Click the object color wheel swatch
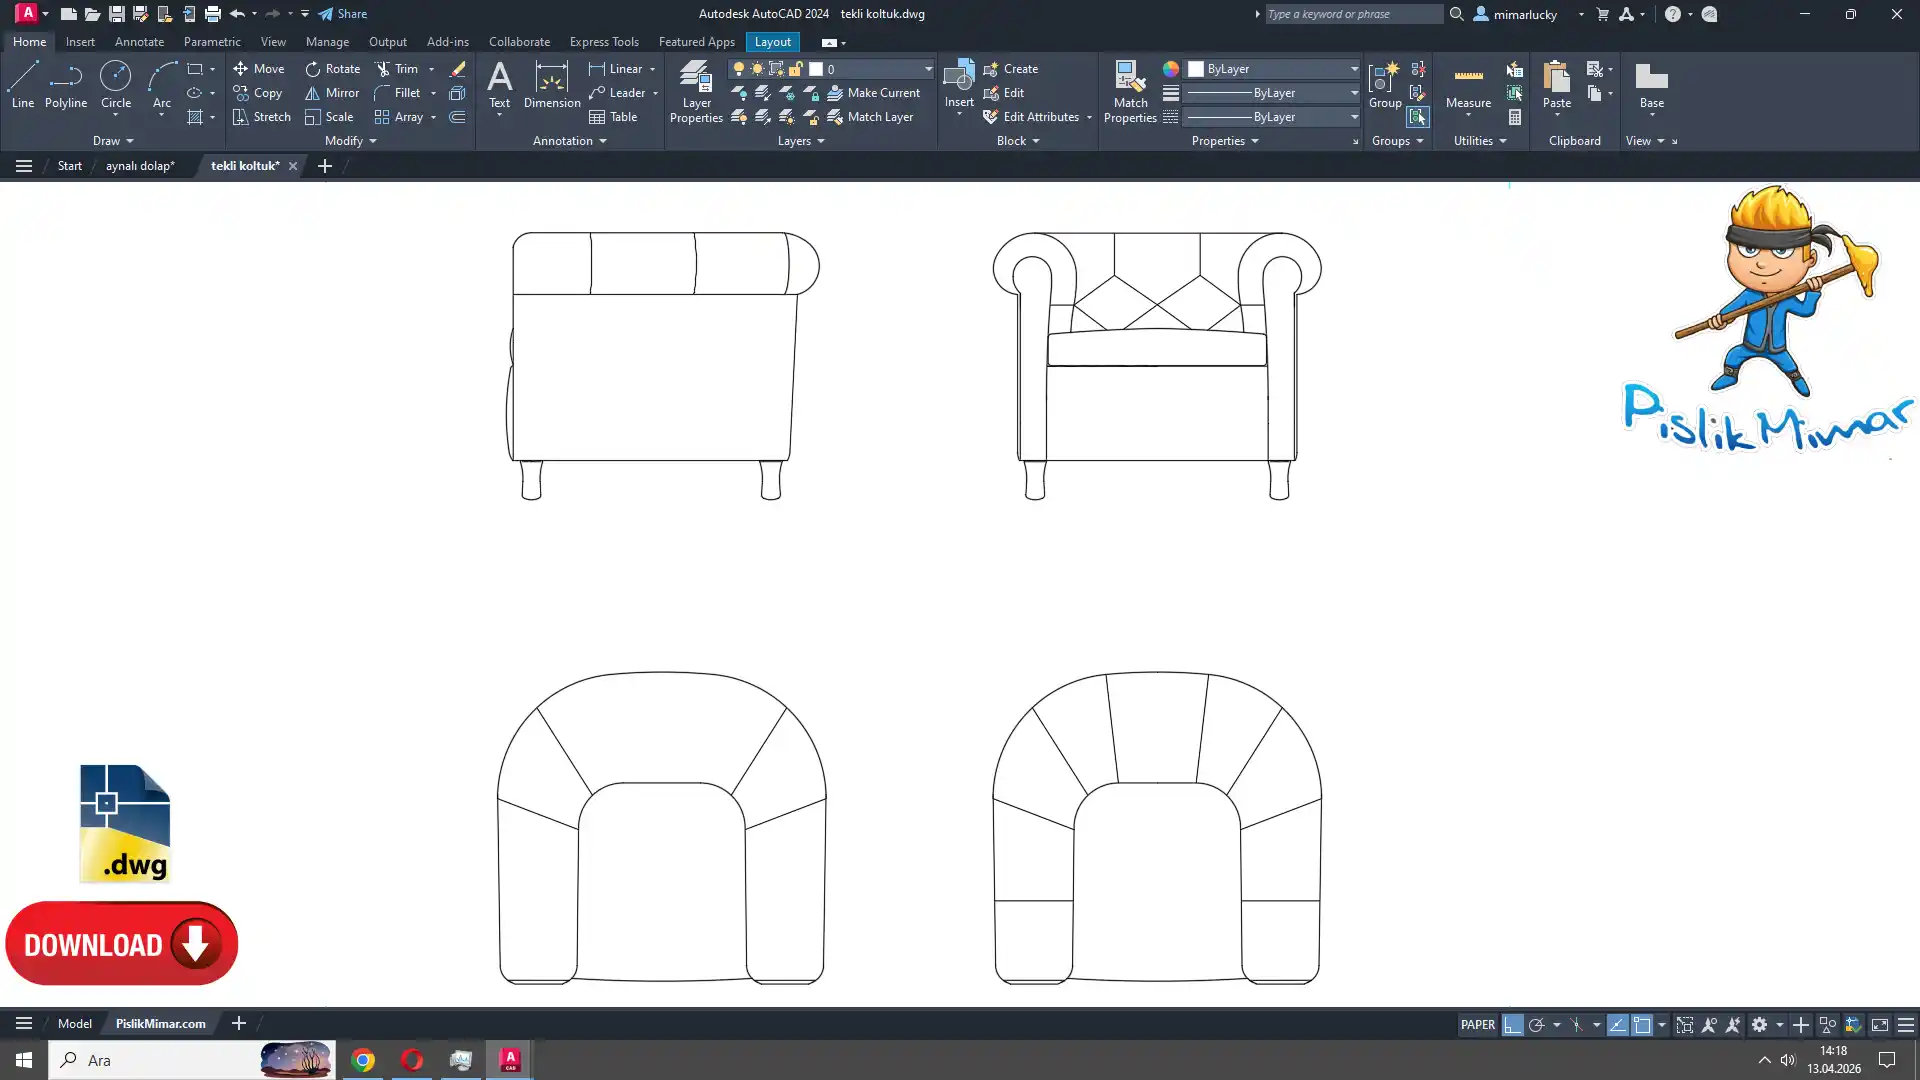Image resolution: width=1920 pixels, height=1080 pixels. [x=1170, y=69]
